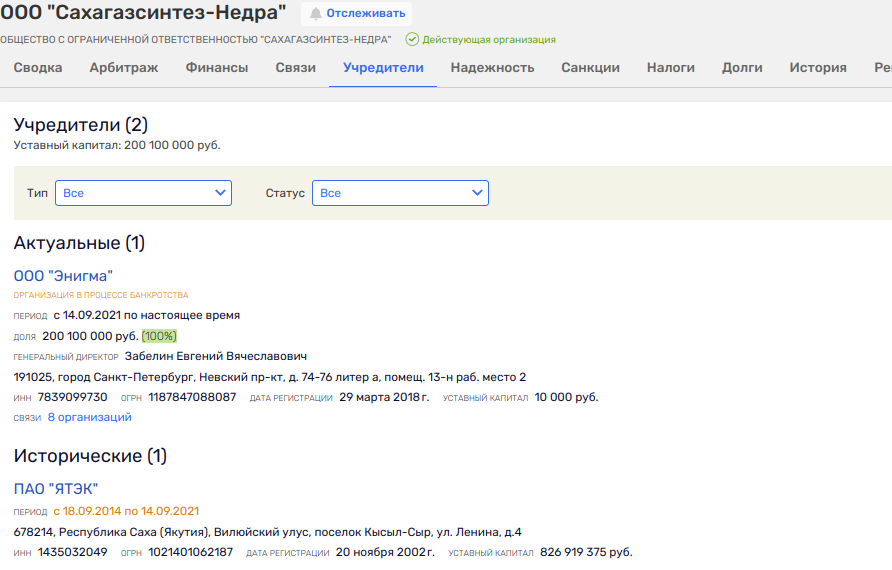
Task: View the Налоги tab
Action: pos(671,68)
